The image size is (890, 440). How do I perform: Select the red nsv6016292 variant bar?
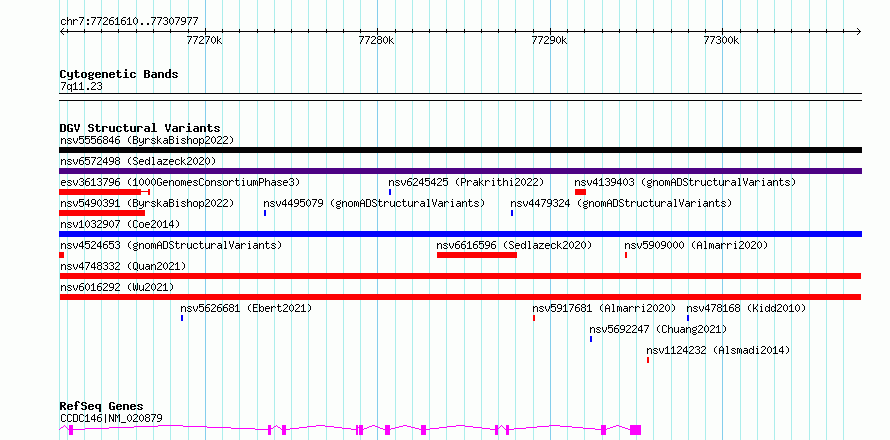coord(460,297)
